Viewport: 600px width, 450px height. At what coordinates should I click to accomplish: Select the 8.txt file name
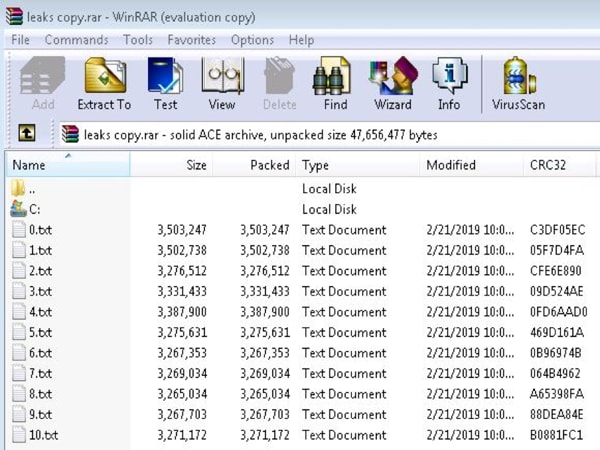click(40, 394)
